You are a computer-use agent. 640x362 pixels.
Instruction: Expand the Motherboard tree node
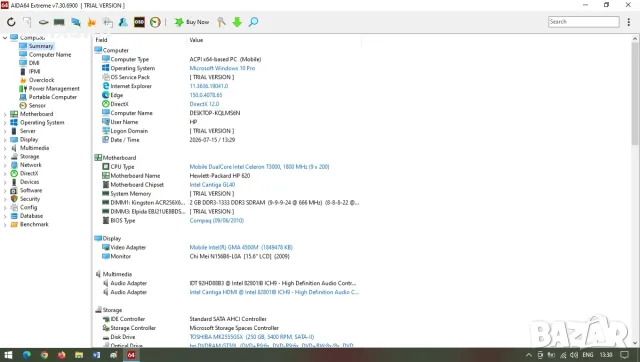coord(5,114)
